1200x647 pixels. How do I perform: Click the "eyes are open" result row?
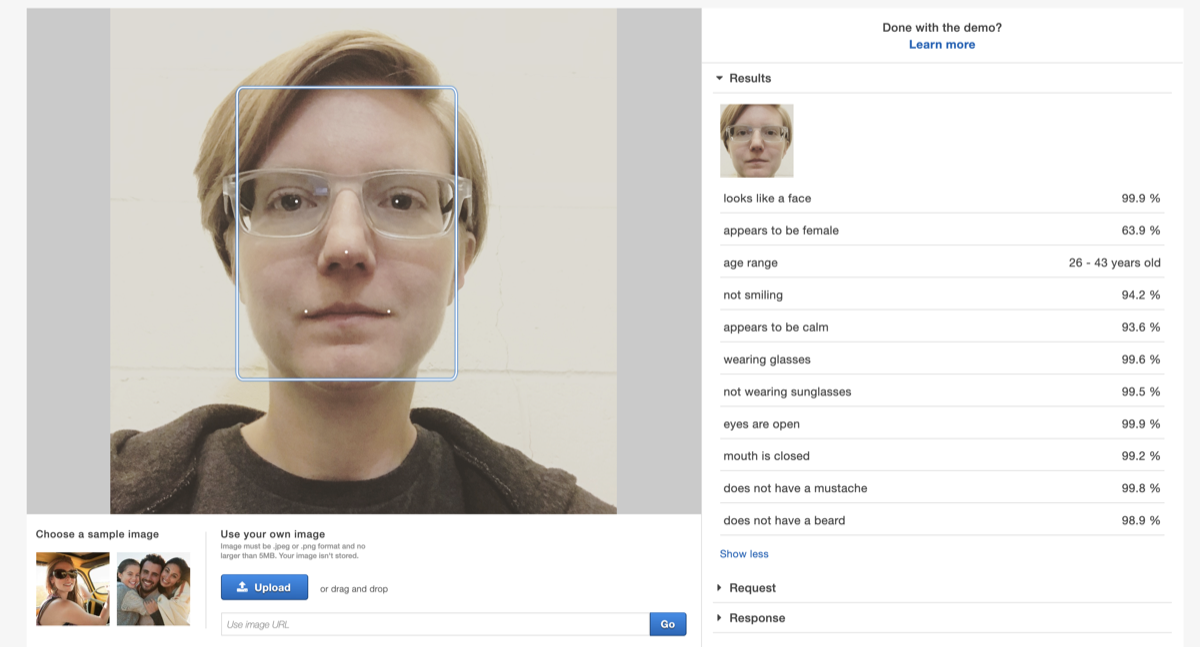pos(940,424)
